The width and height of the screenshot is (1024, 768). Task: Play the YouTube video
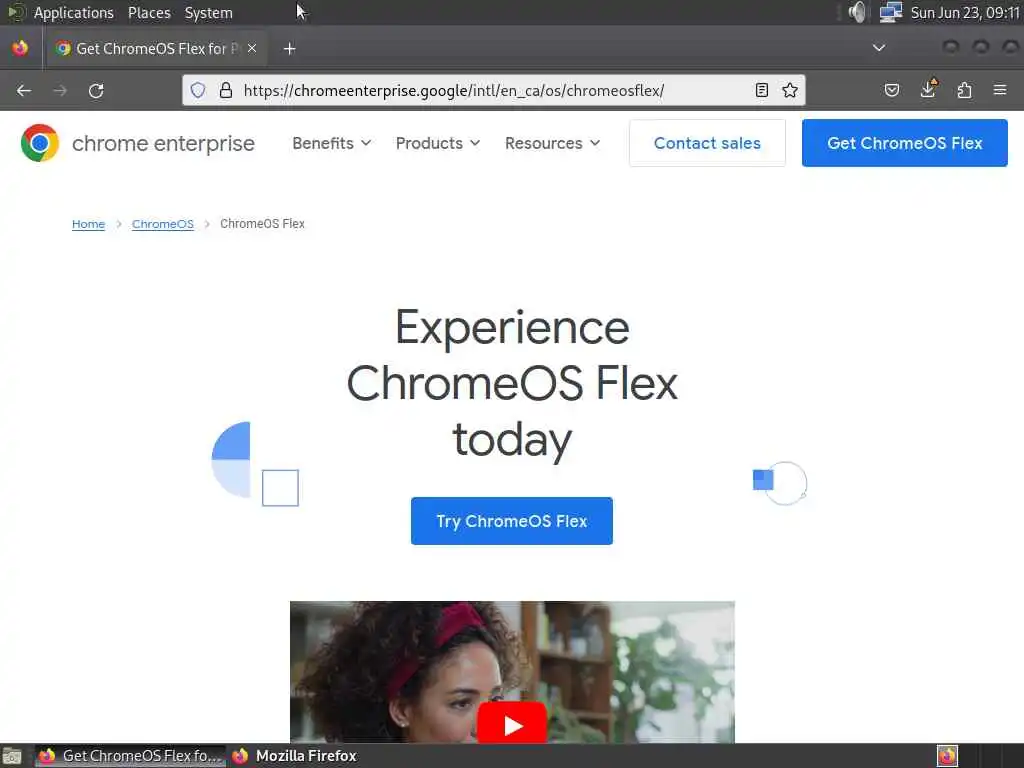(512, 724)
